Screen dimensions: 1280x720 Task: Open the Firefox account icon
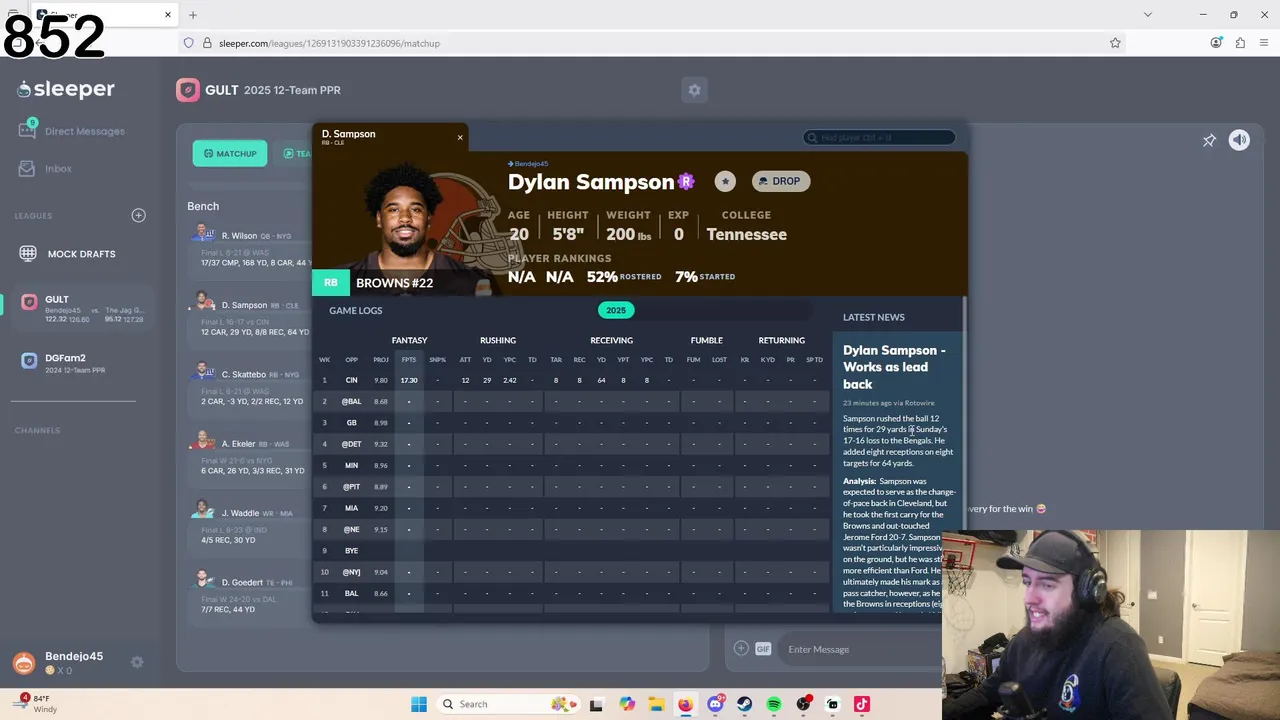click(x=1216, y=43)
